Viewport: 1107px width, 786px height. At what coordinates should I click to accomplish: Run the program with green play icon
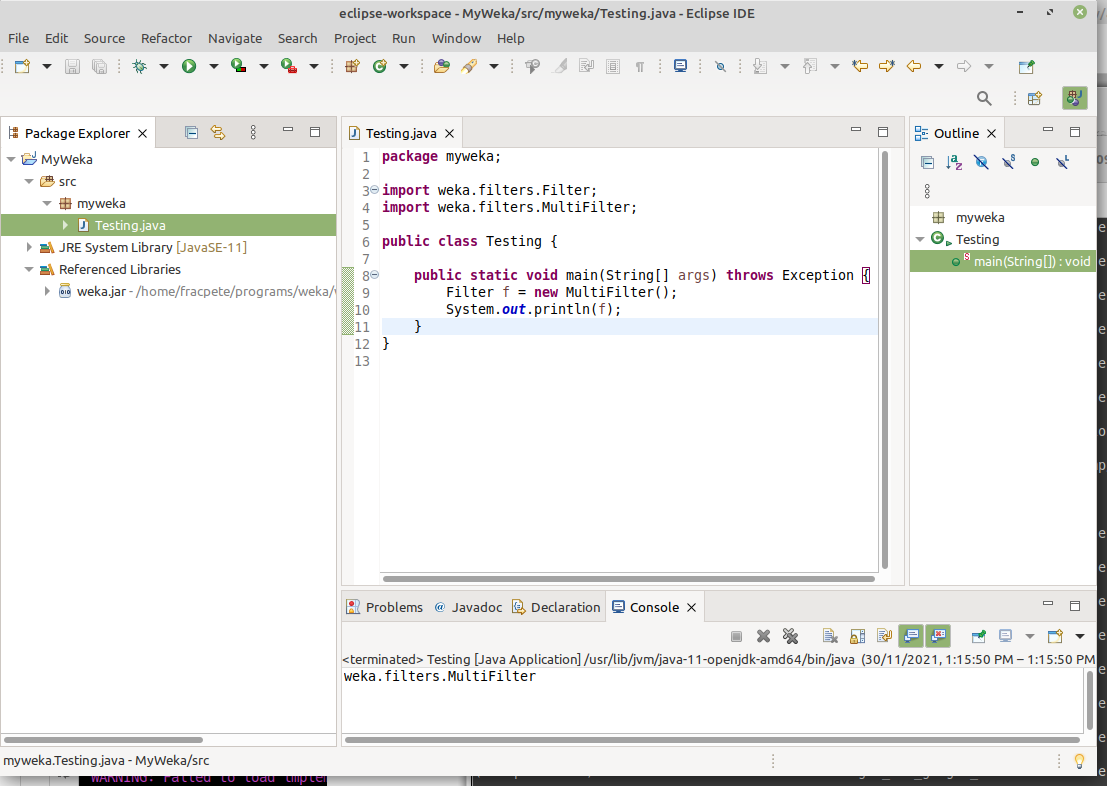click(189, 66)
